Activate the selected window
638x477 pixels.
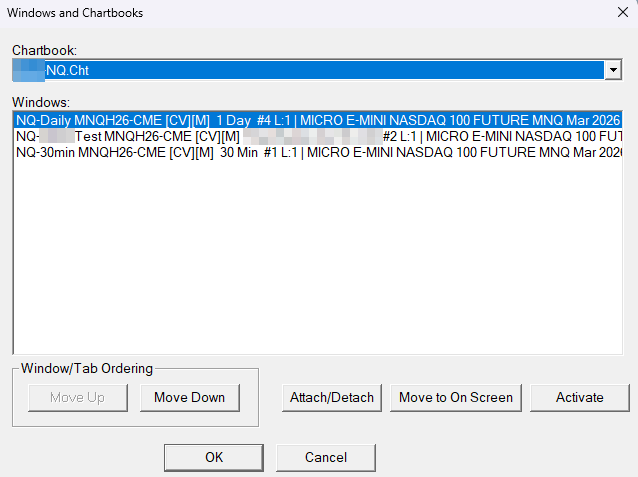(580, 397)
